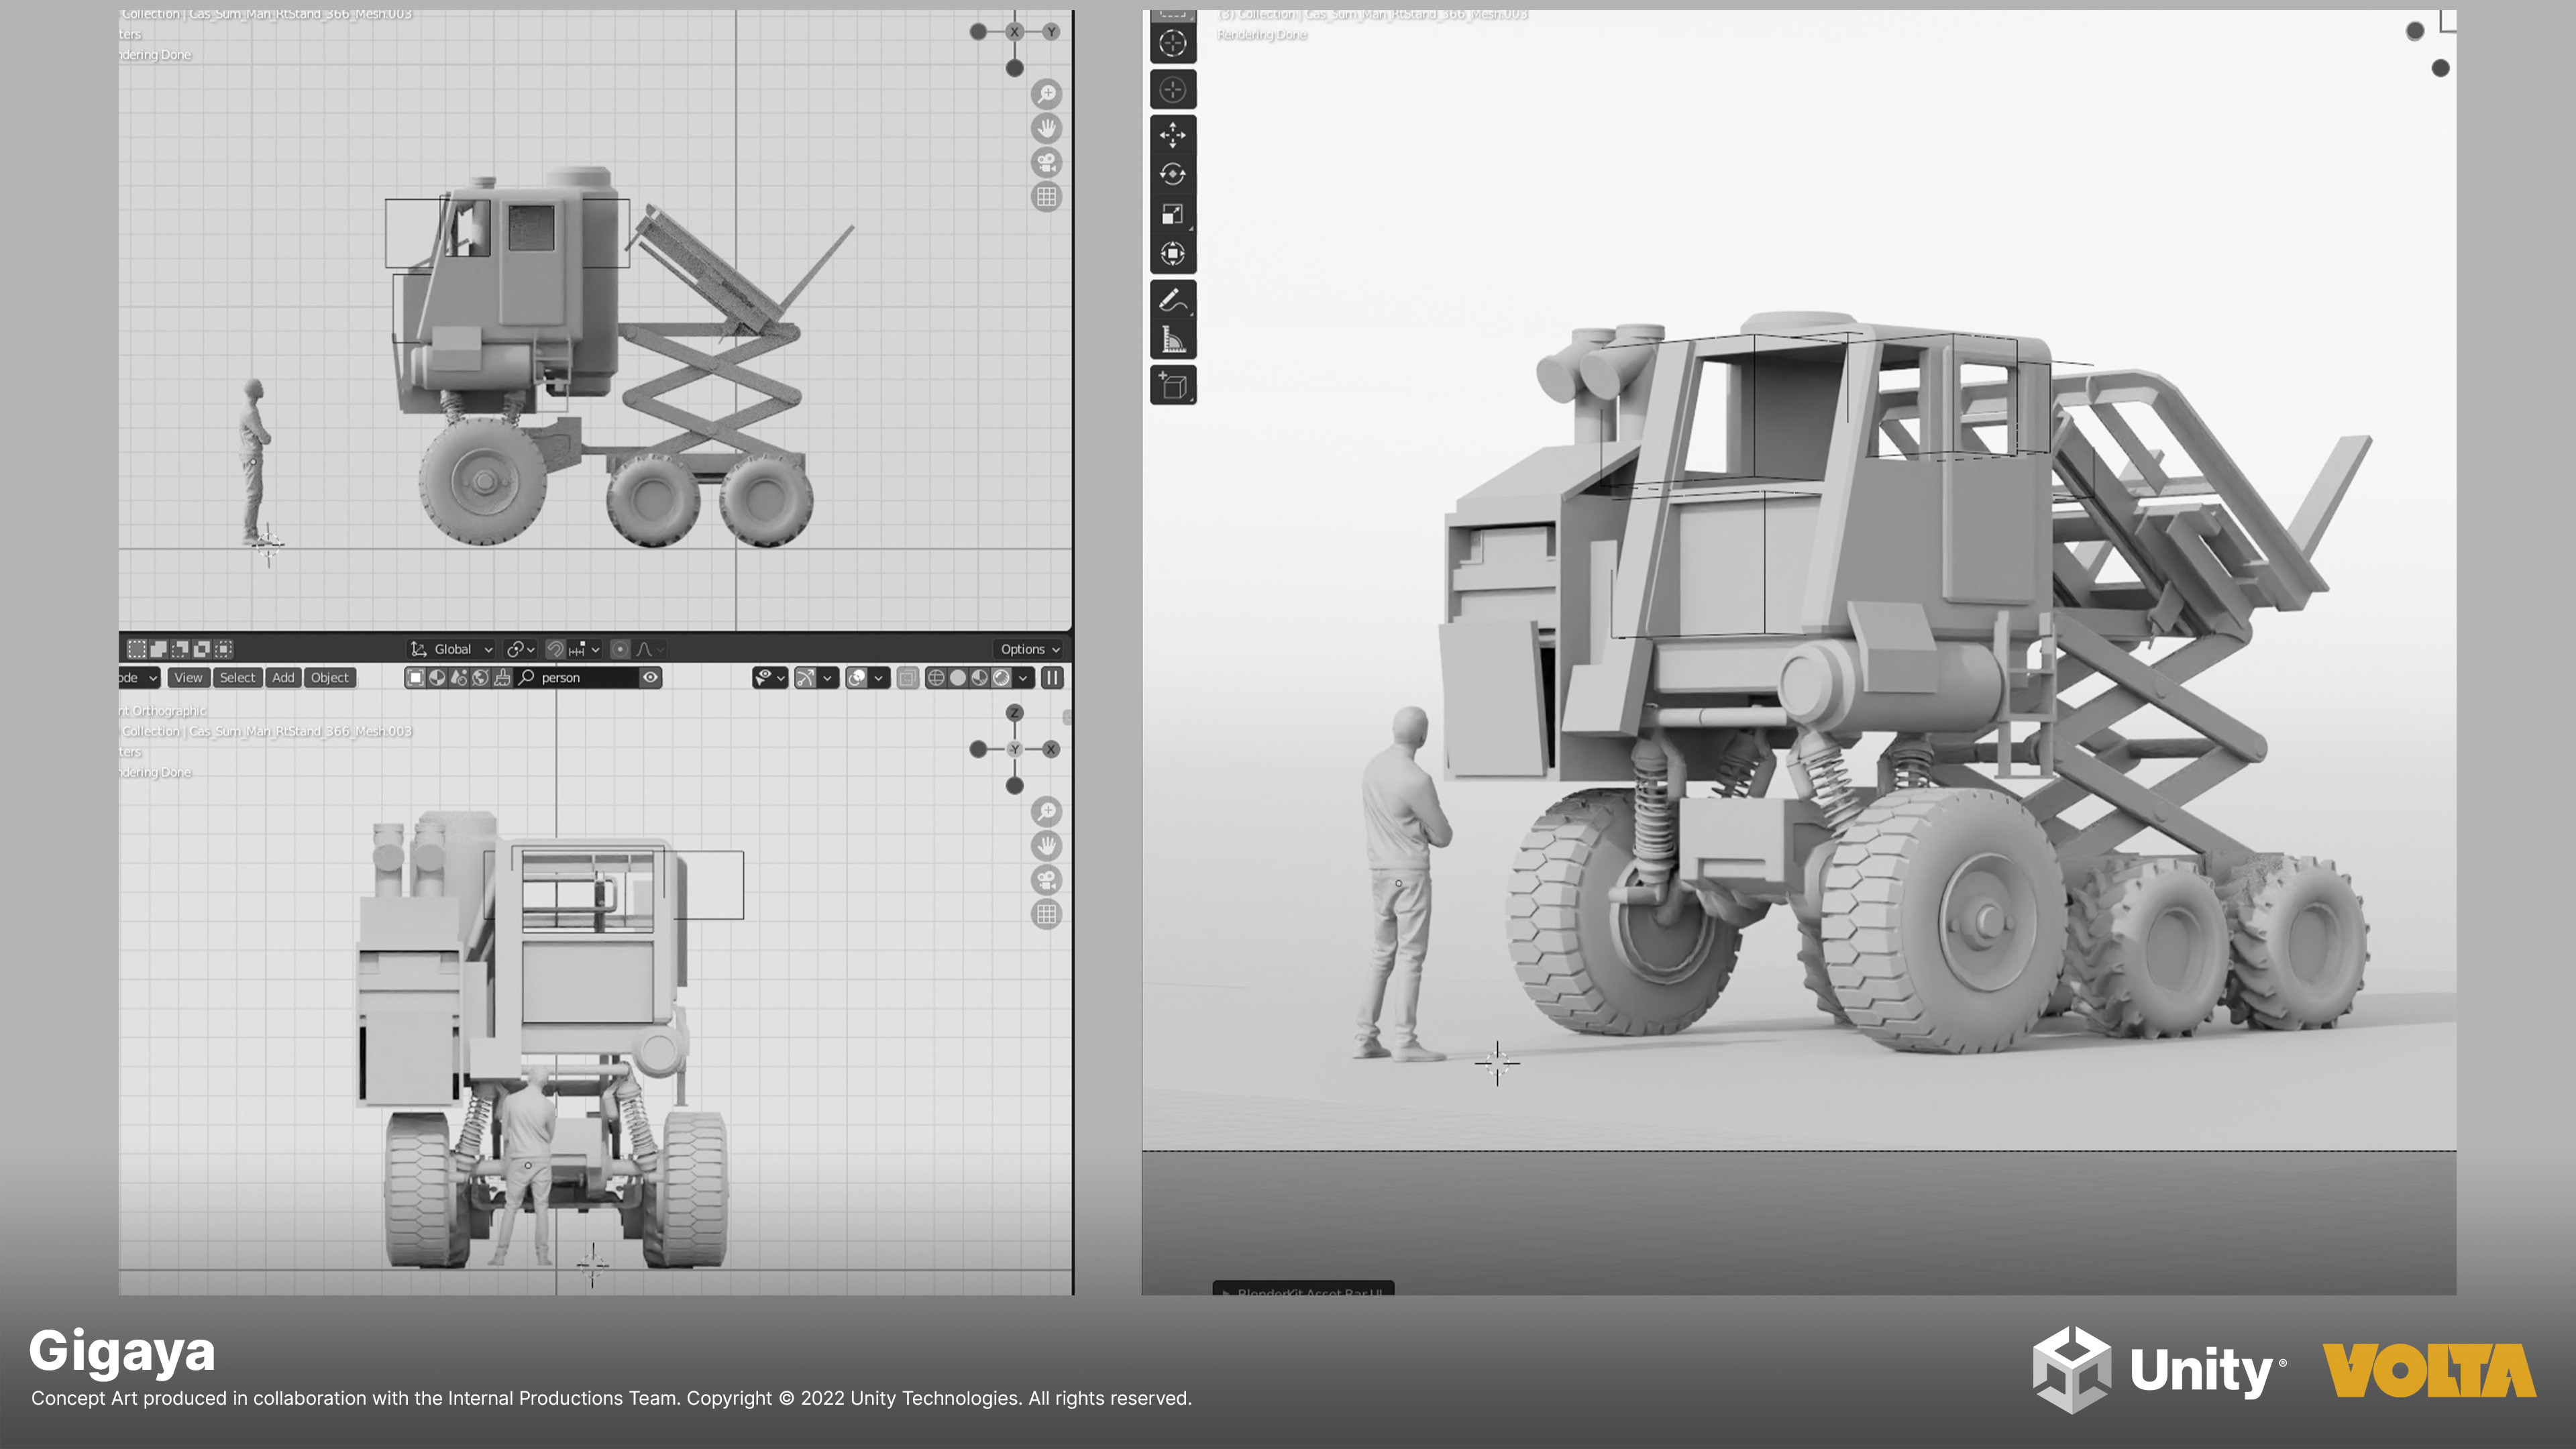
Task: Select the Cursor tool in the right viewport
Action: pos(1173,43)
